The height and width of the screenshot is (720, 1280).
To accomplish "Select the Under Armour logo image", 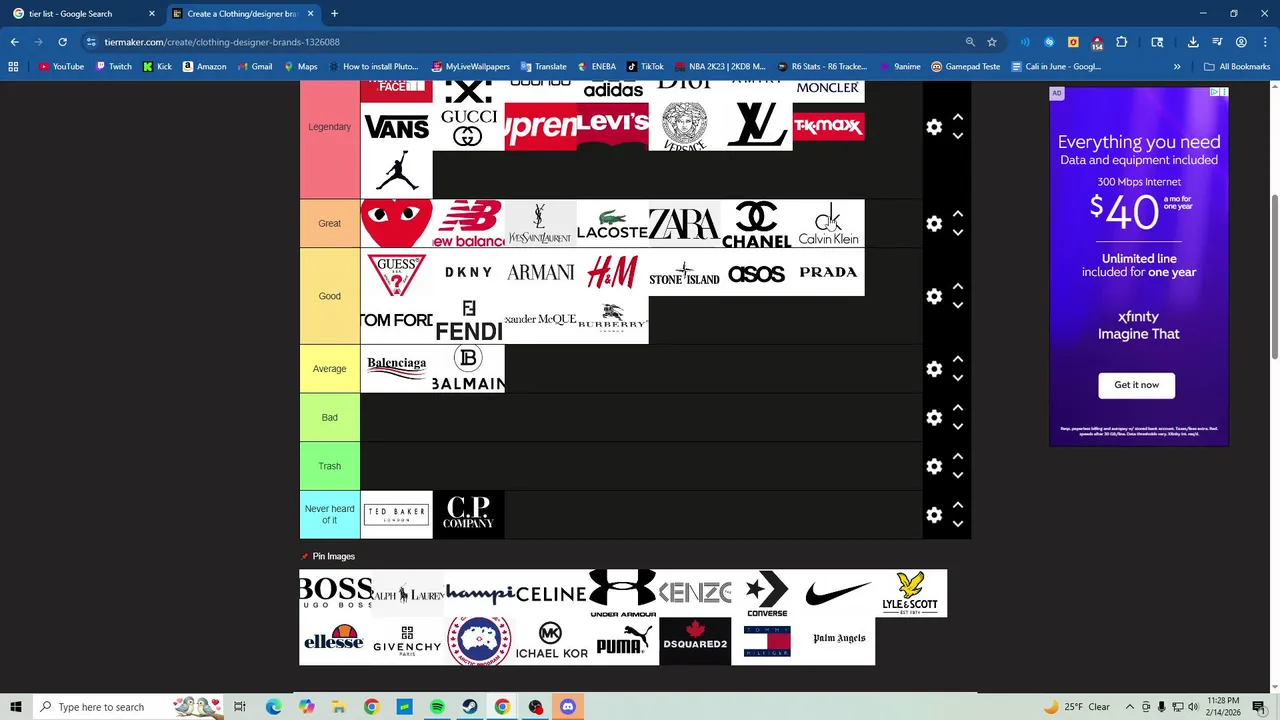I will [x=623, y=594].
